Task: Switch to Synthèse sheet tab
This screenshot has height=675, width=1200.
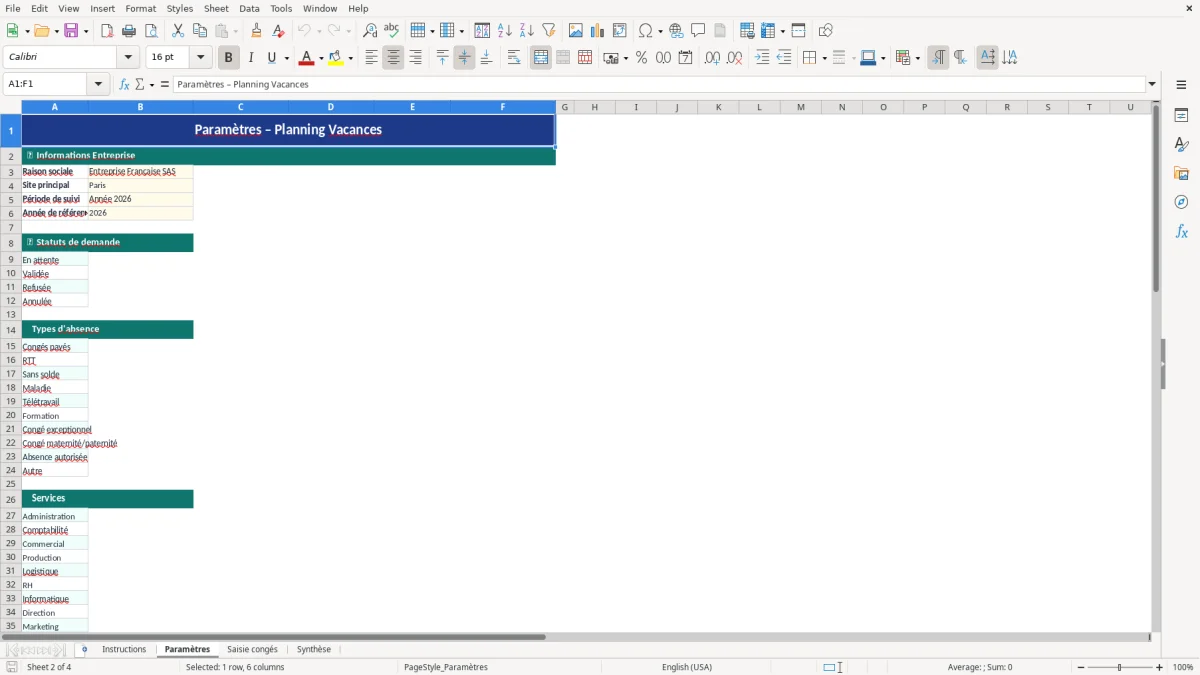Action: (314, 650)
